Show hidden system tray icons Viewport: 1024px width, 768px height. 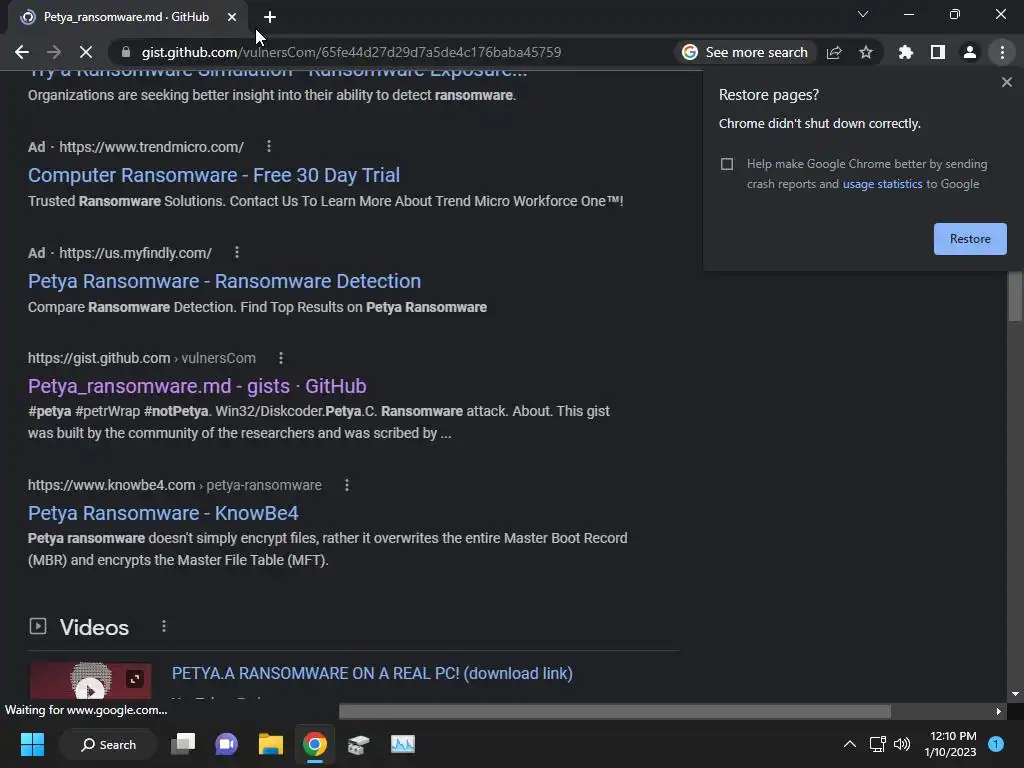850,744
